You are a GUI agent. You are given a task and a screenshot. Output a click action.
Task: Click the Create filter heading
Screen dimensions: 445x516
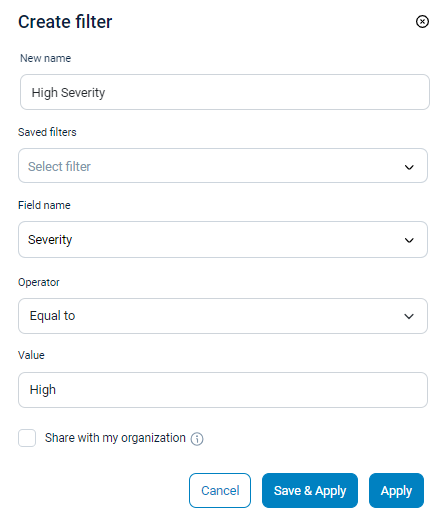(65, 22)
